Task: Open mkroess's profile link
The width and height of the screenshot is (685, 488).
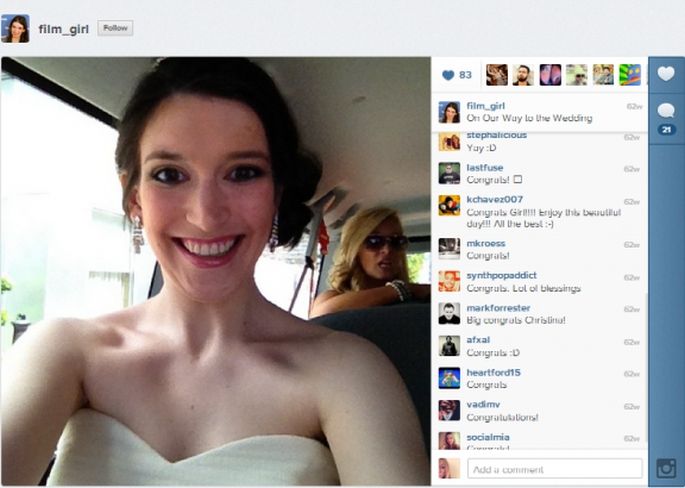Action: tap(486, 243)
